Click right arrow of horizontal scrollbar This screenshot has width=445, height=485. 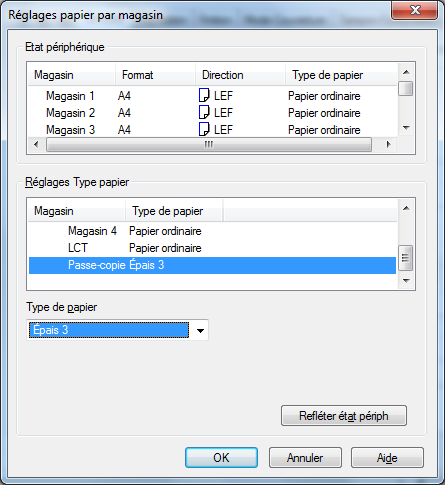(x=388, y=145)
